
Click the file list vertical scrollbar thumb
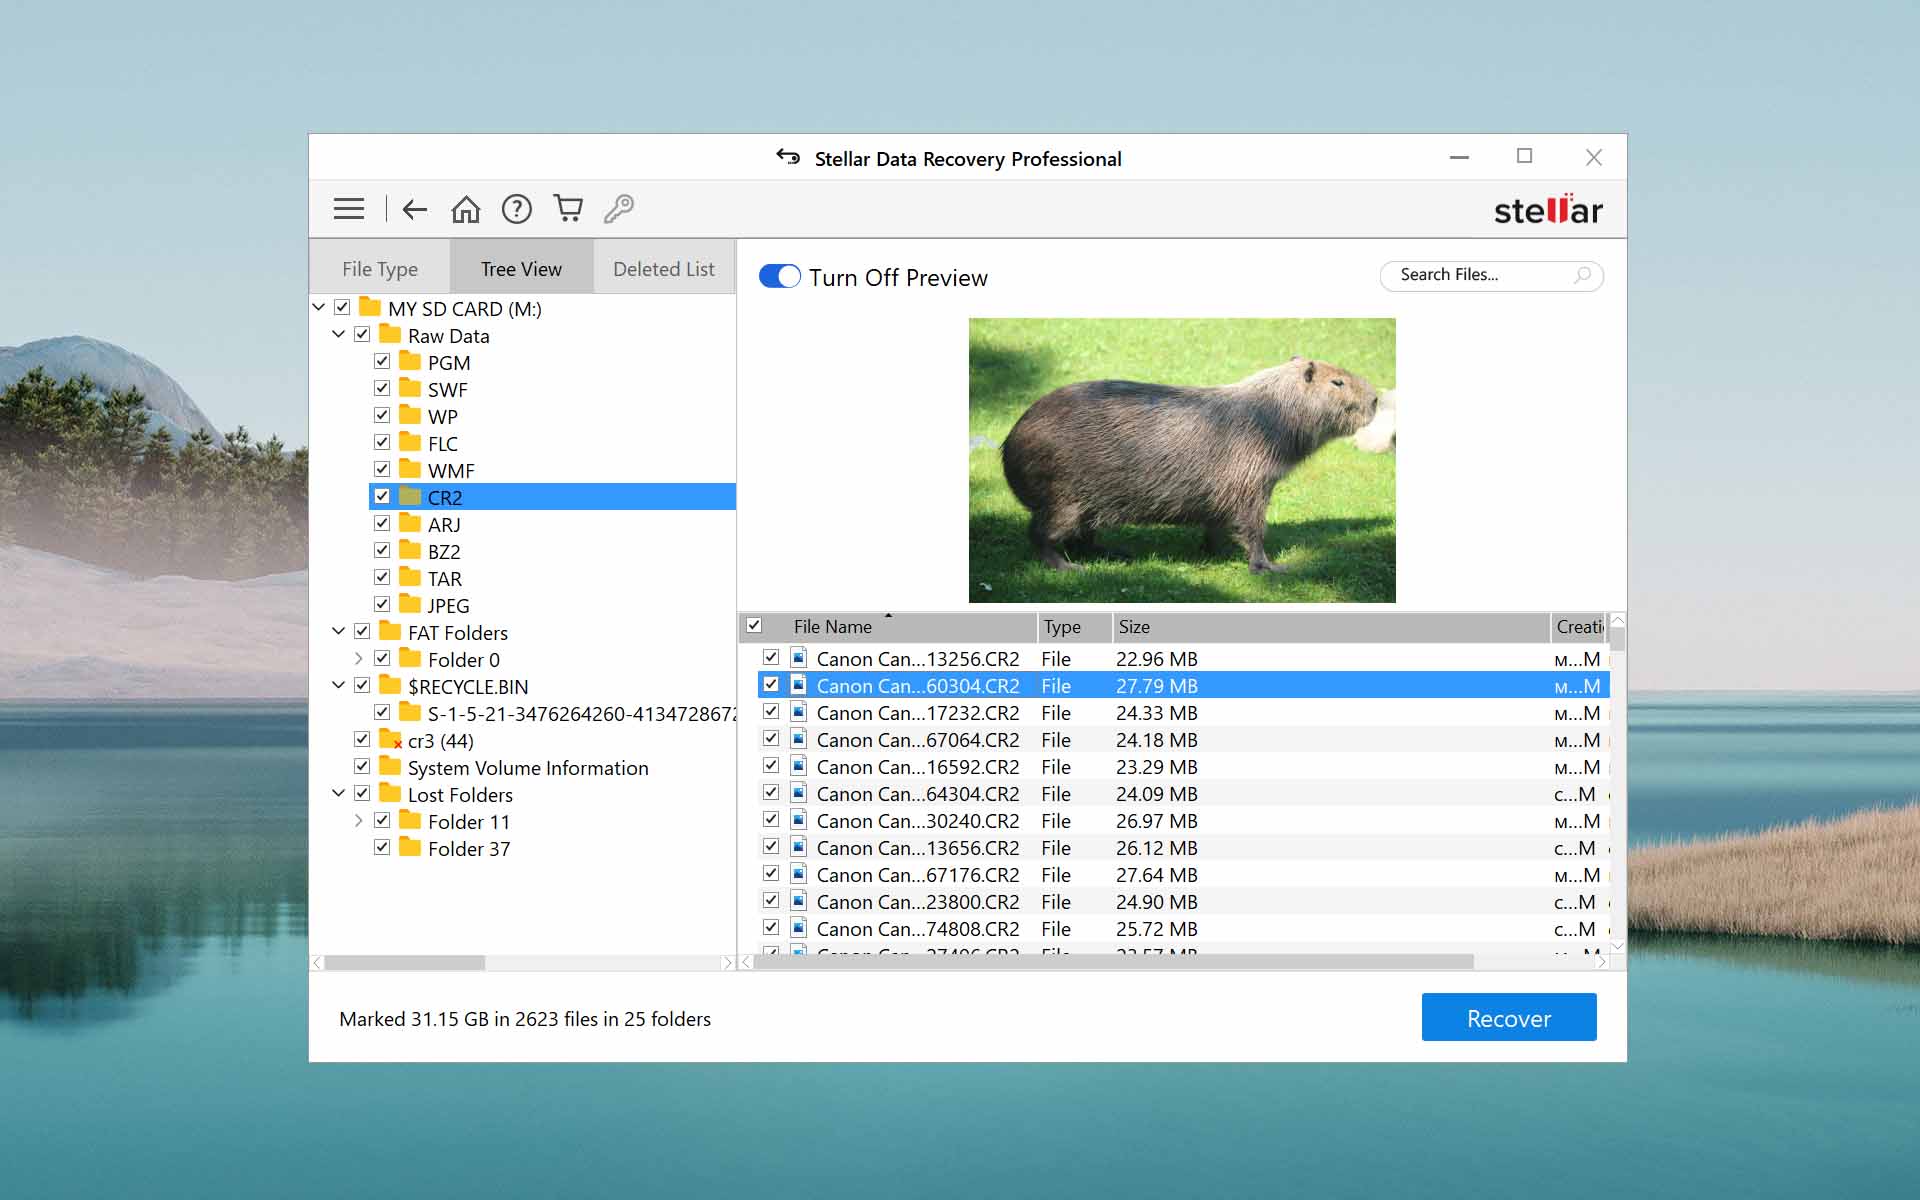click(x=1617, y=639)
